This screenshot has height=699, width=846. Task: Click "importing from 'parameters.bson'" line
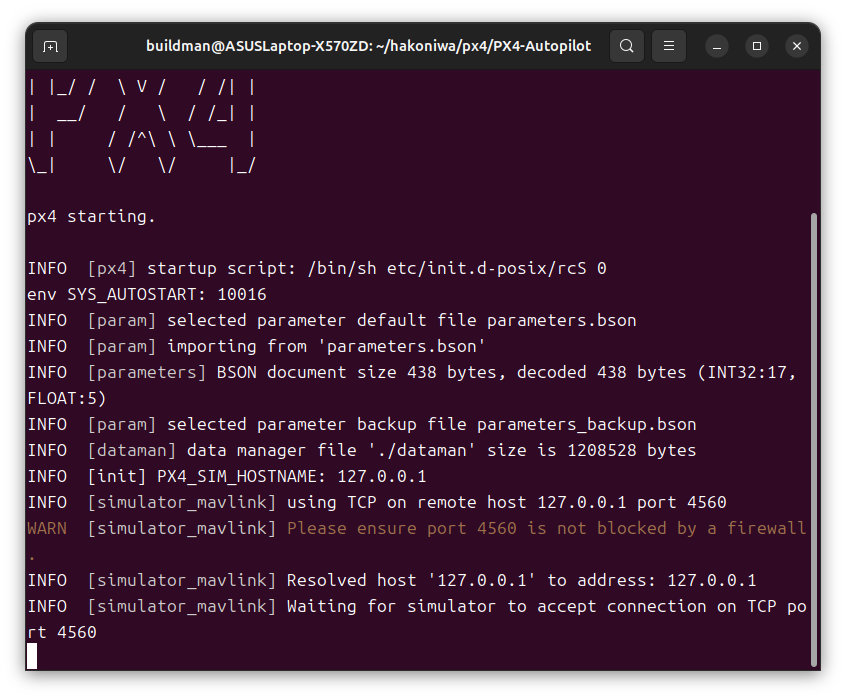(x=256, y=346)
